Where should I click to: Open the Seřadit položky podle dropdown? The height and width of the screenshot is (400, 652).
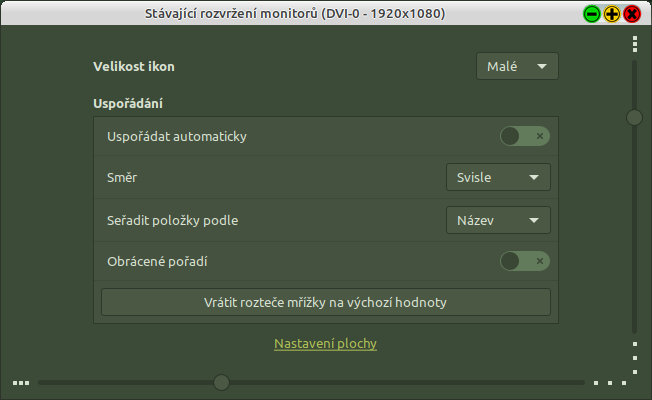[497, 220]
